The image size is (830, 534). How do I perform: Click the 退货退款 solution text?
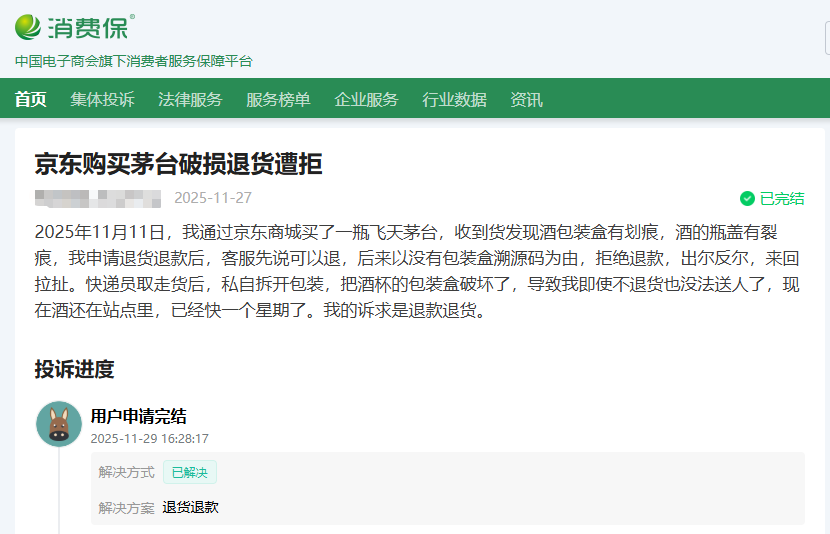pyautogui.click(x=190, y=507)
